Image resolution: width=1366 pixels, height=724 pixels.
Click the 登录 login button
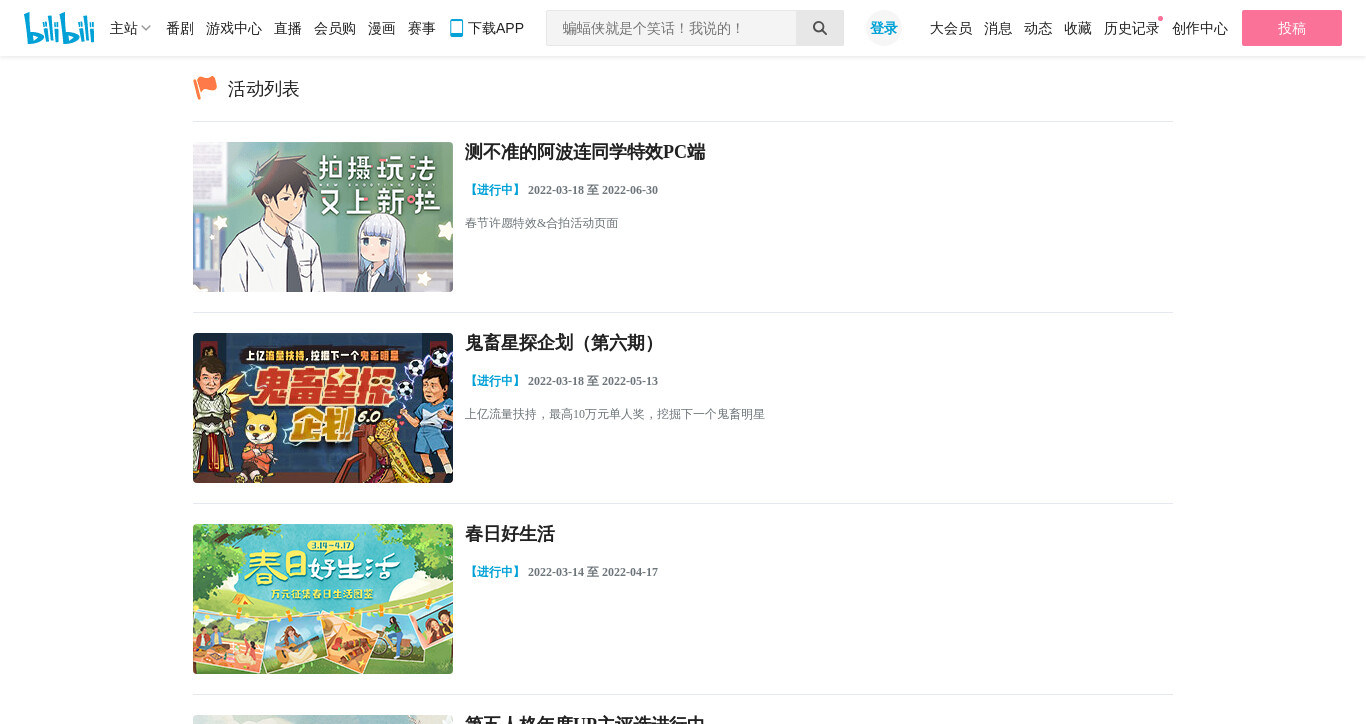tap(884, 28)
